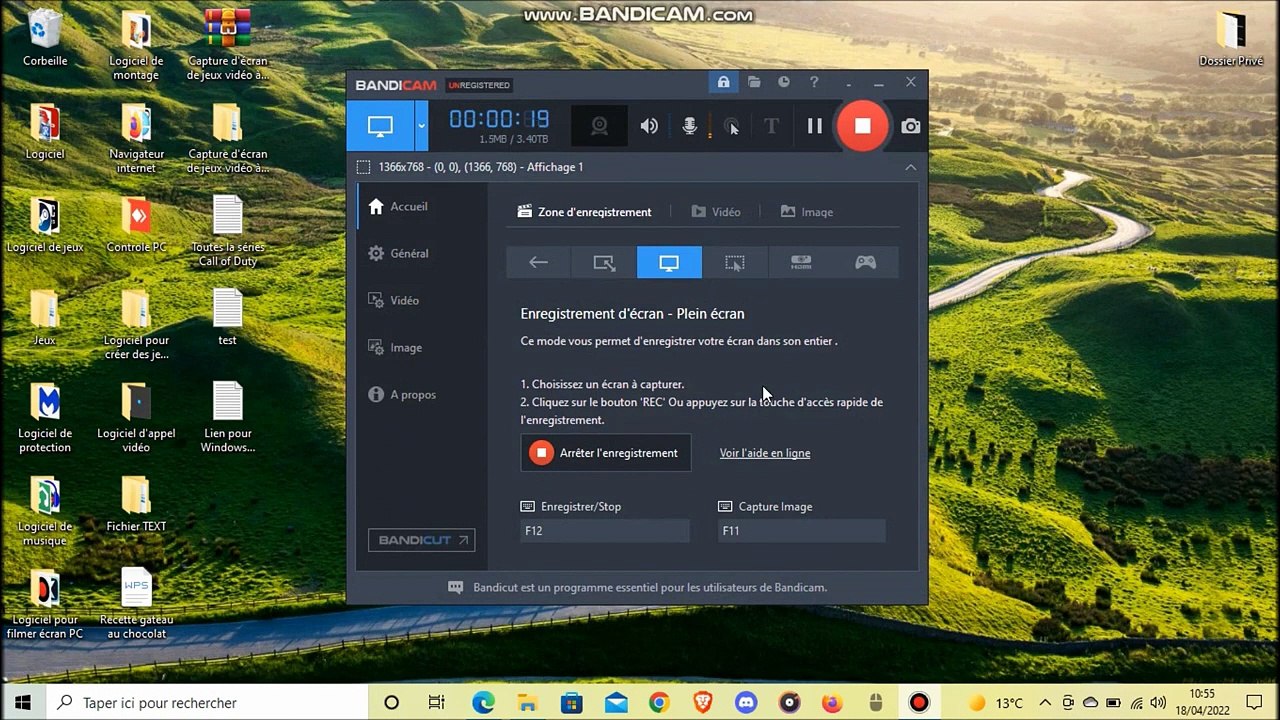Open Microsoft Edge from taskbar

click(483, 703)
